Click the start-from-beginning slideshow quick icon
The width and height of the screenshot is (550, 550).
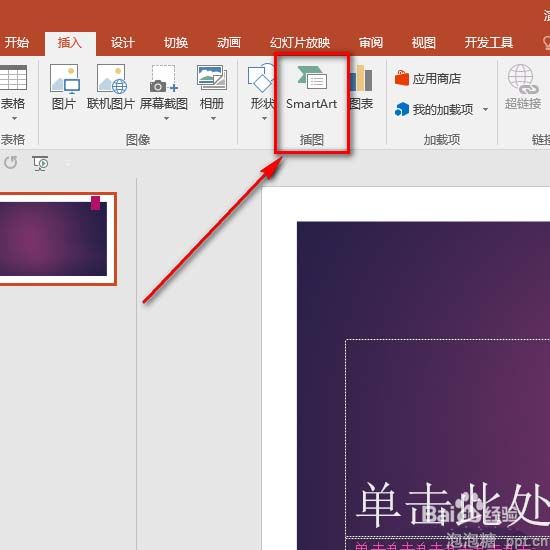coord(40,163)
